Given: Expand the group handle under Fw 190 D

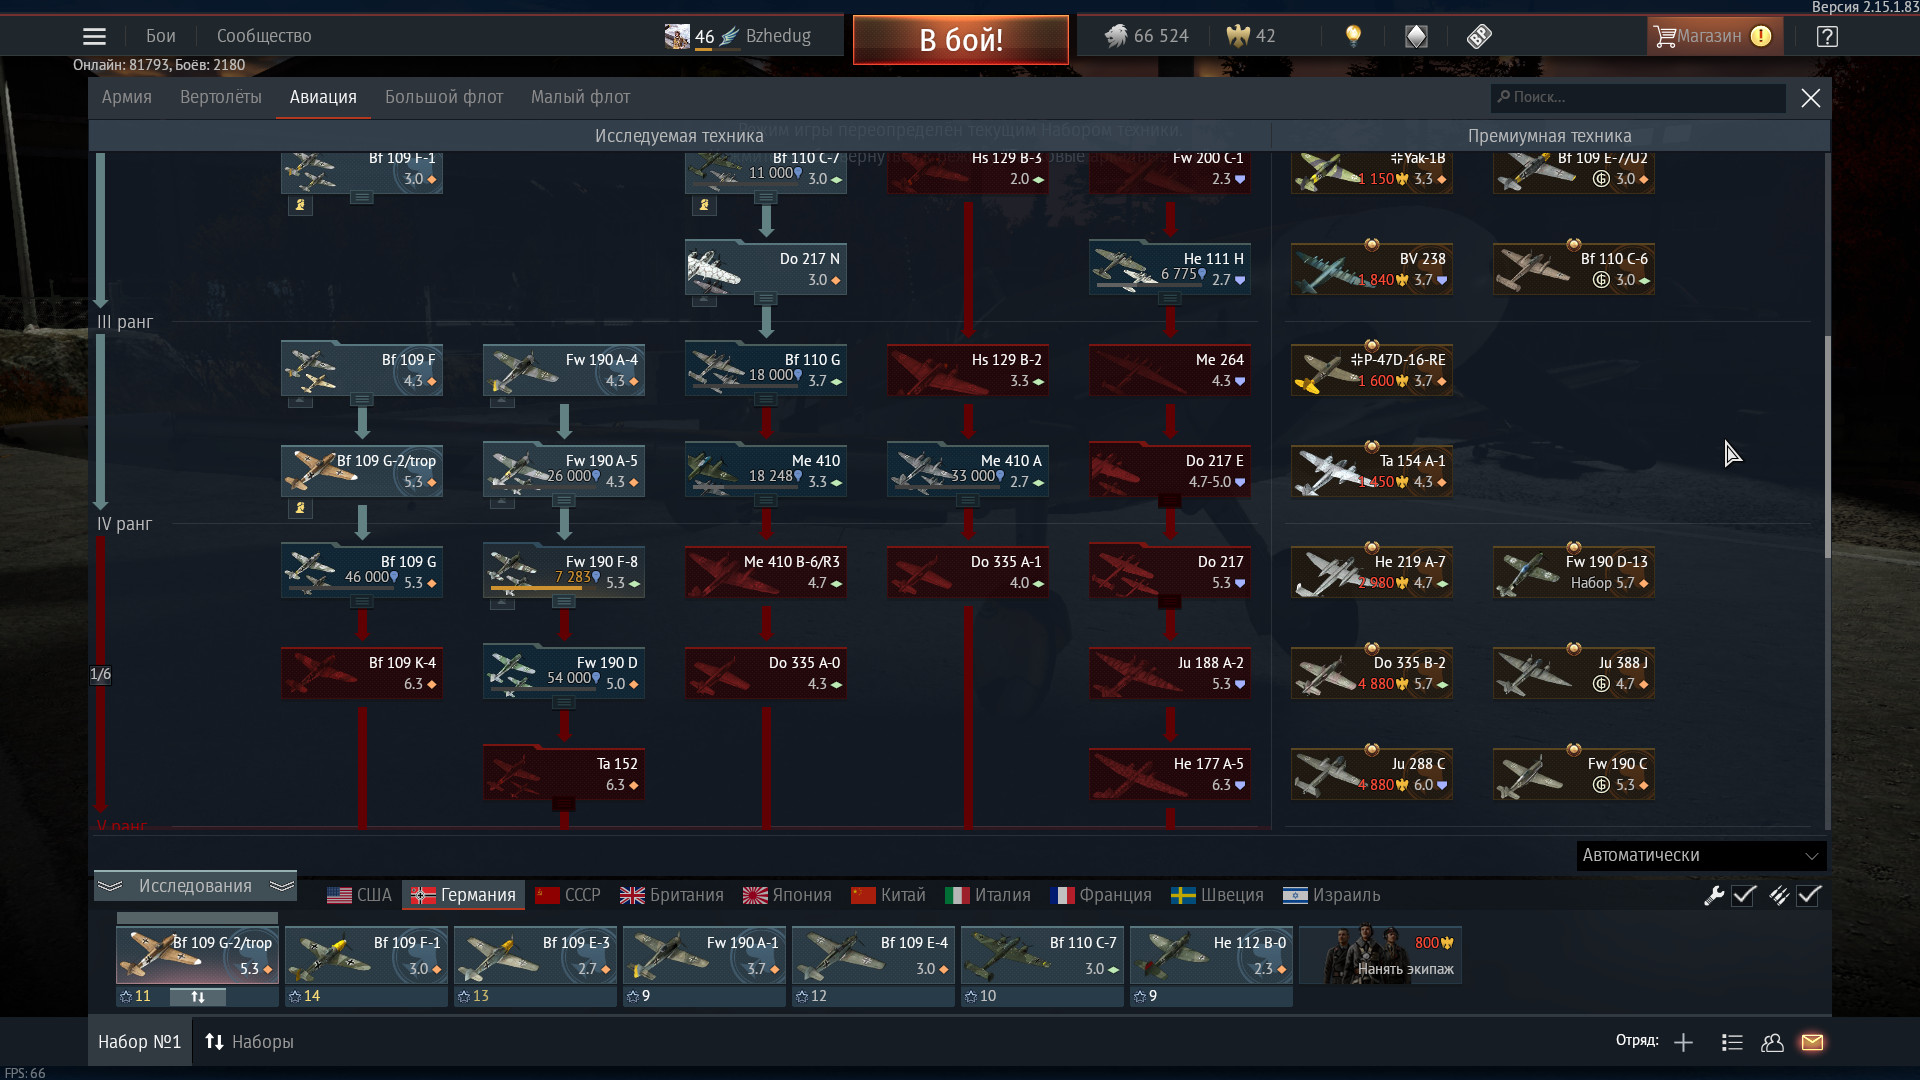Looking at the screenshot, I should tap(564, 702).
